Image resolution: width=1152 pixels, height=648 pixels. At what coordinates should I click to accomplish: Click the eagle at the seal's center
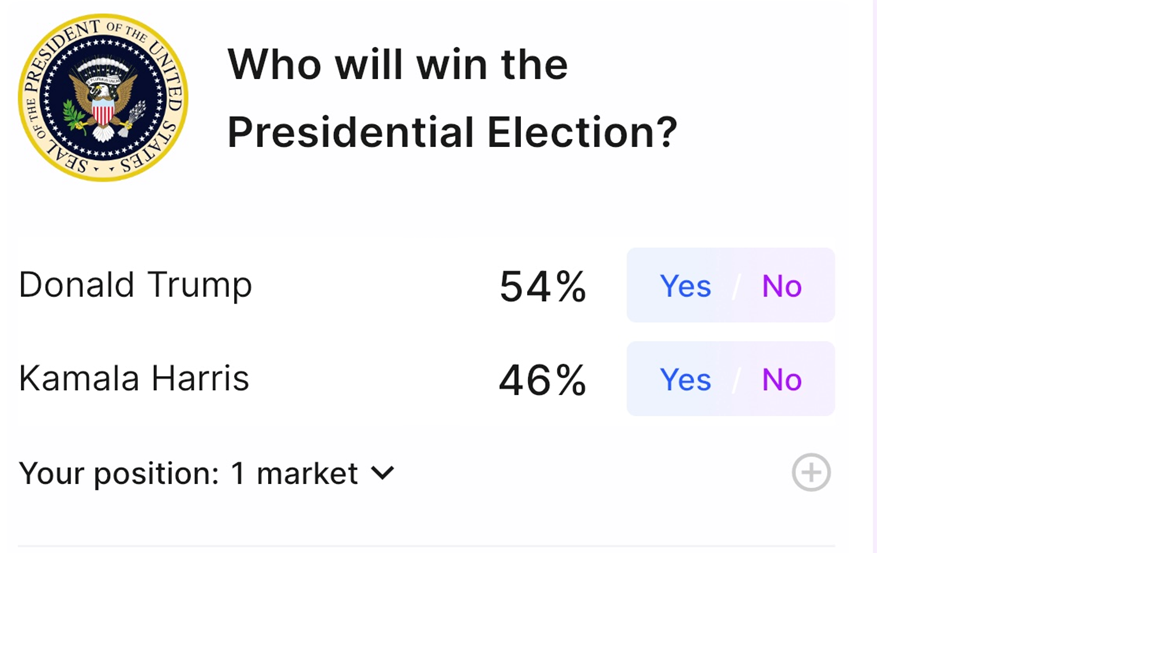[103, 100]
